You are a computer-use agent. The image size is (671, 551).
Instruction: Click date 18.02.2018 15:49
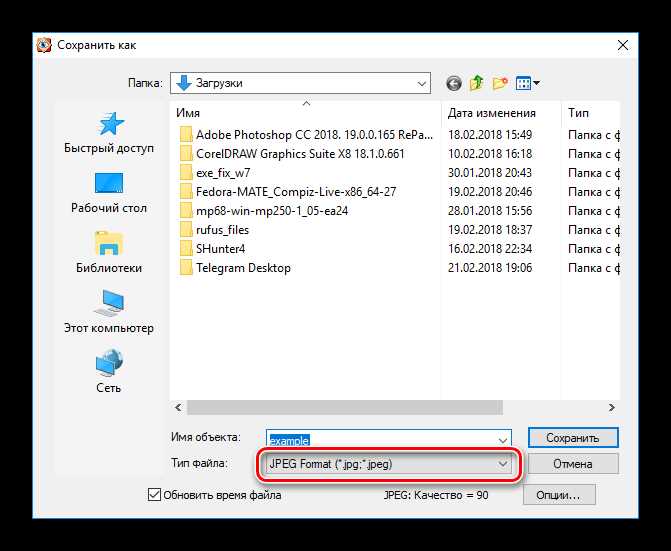click(x=490, y=135)
